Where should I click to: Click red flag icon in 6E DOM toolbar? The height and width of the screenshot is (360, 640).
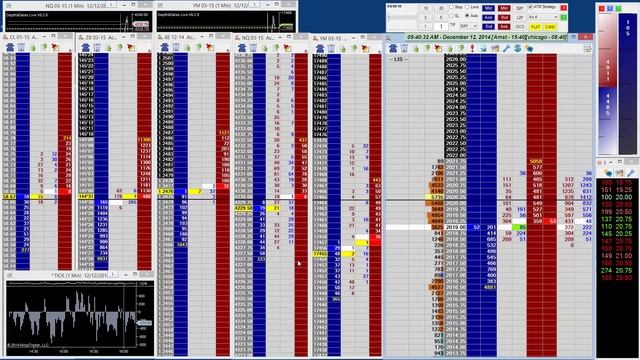click(210, 48)
